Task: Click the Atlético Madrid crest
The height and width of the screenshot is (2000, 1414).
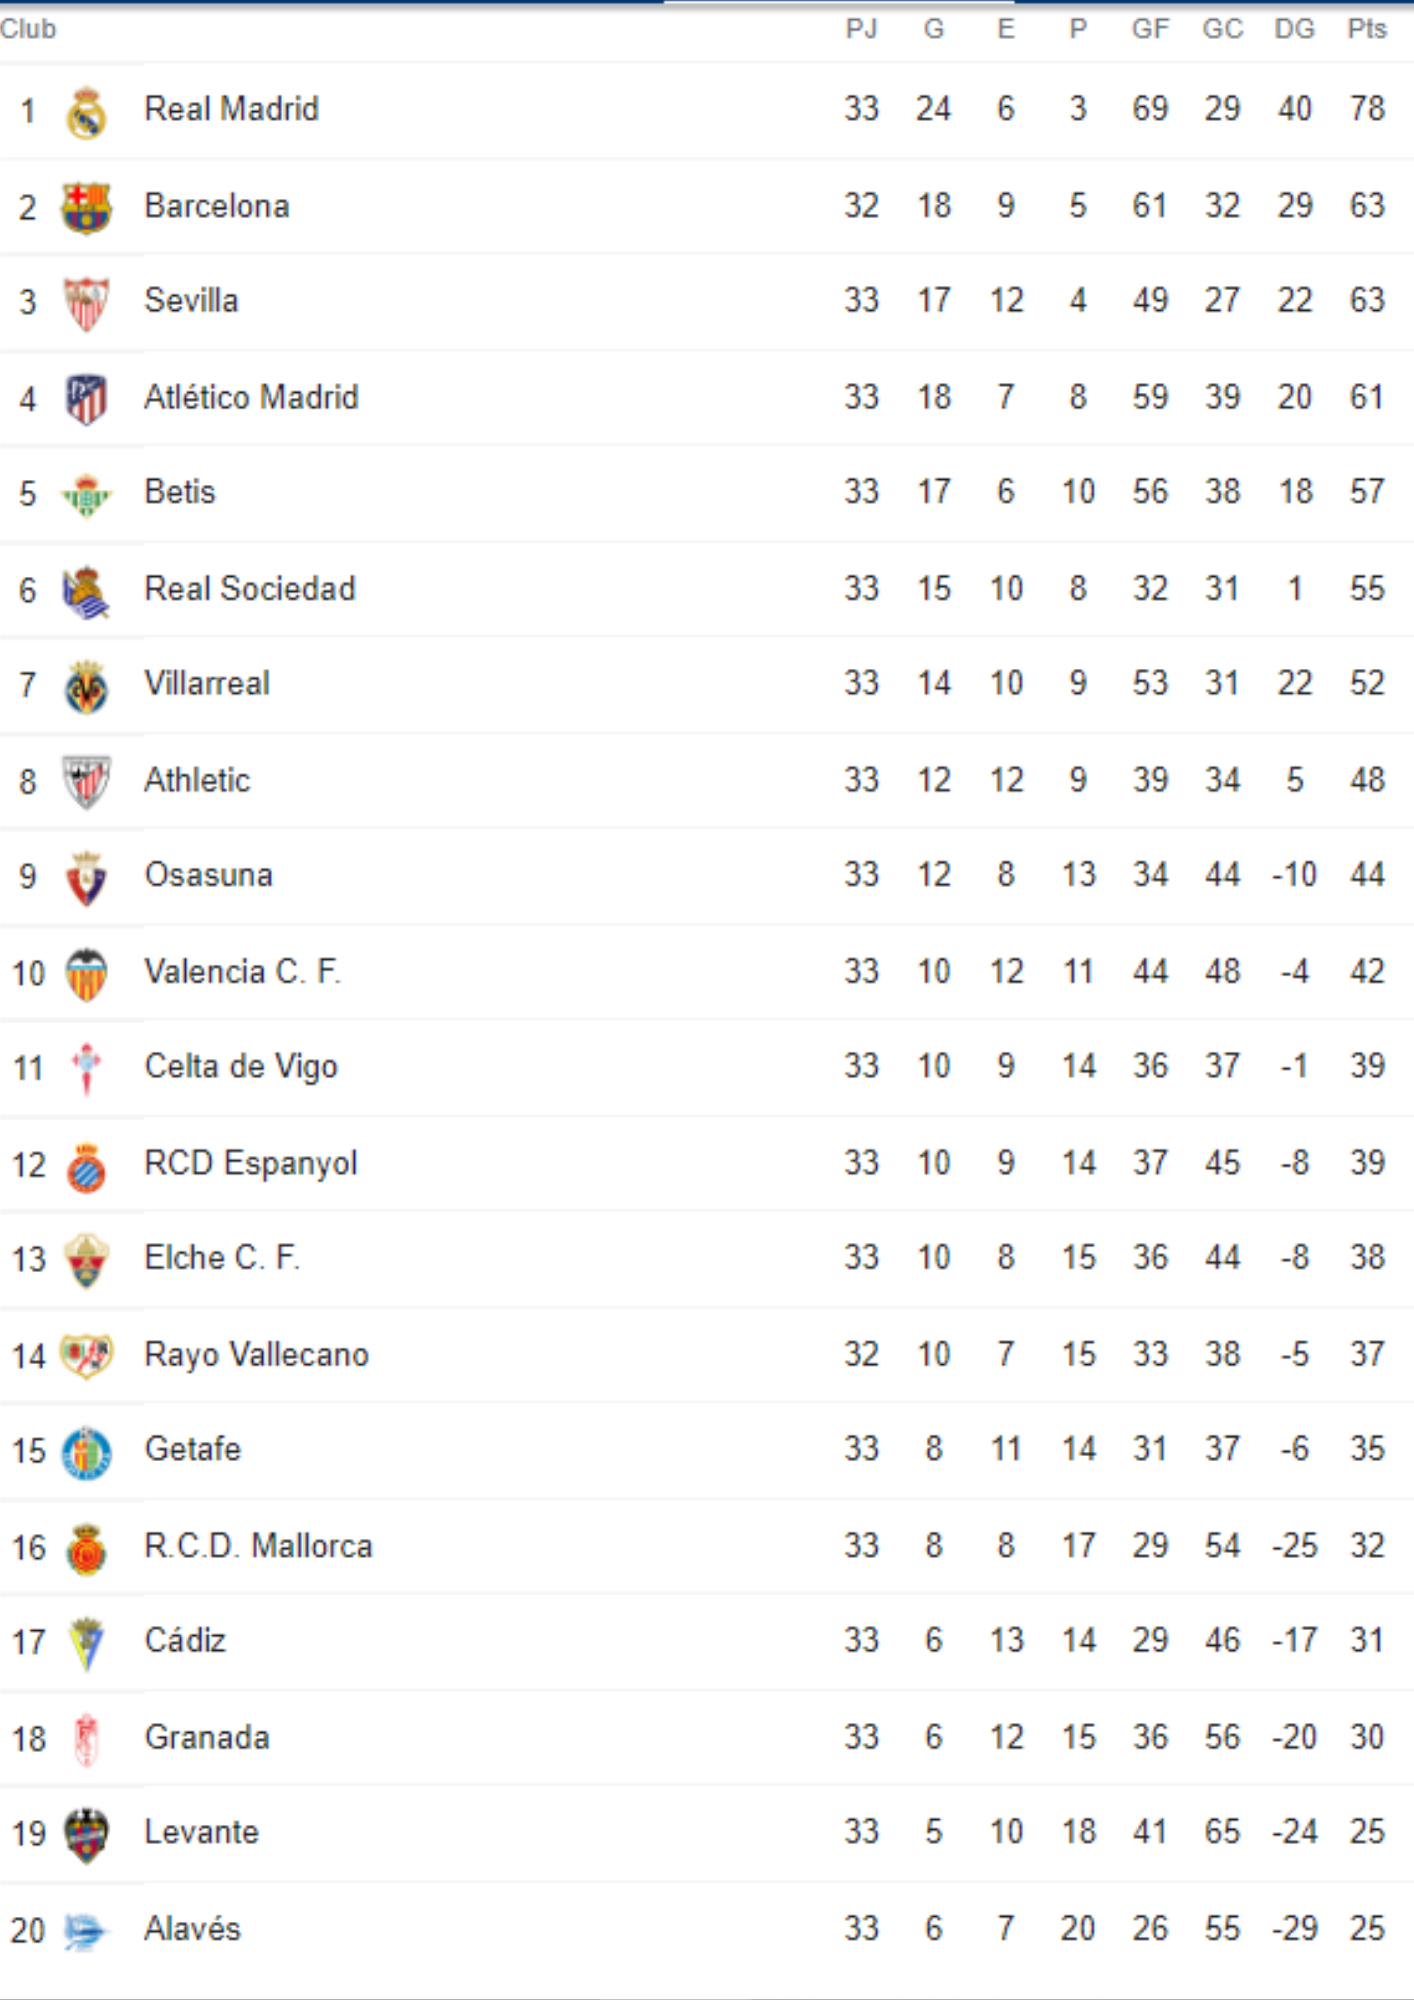Action: pyautogui.click(x=87, y=400)
